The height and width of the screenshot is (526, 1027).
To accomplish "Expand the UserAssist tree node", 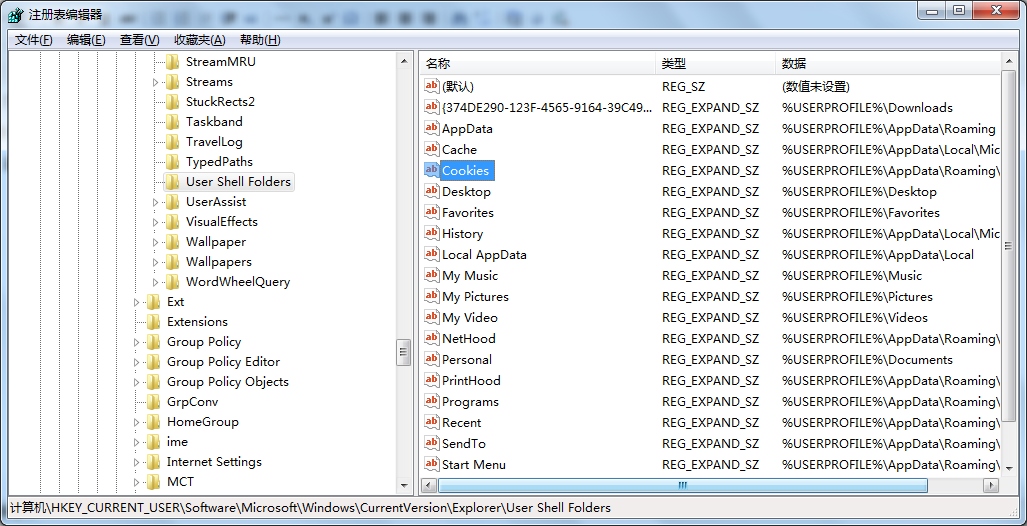I will pos(155,202).
